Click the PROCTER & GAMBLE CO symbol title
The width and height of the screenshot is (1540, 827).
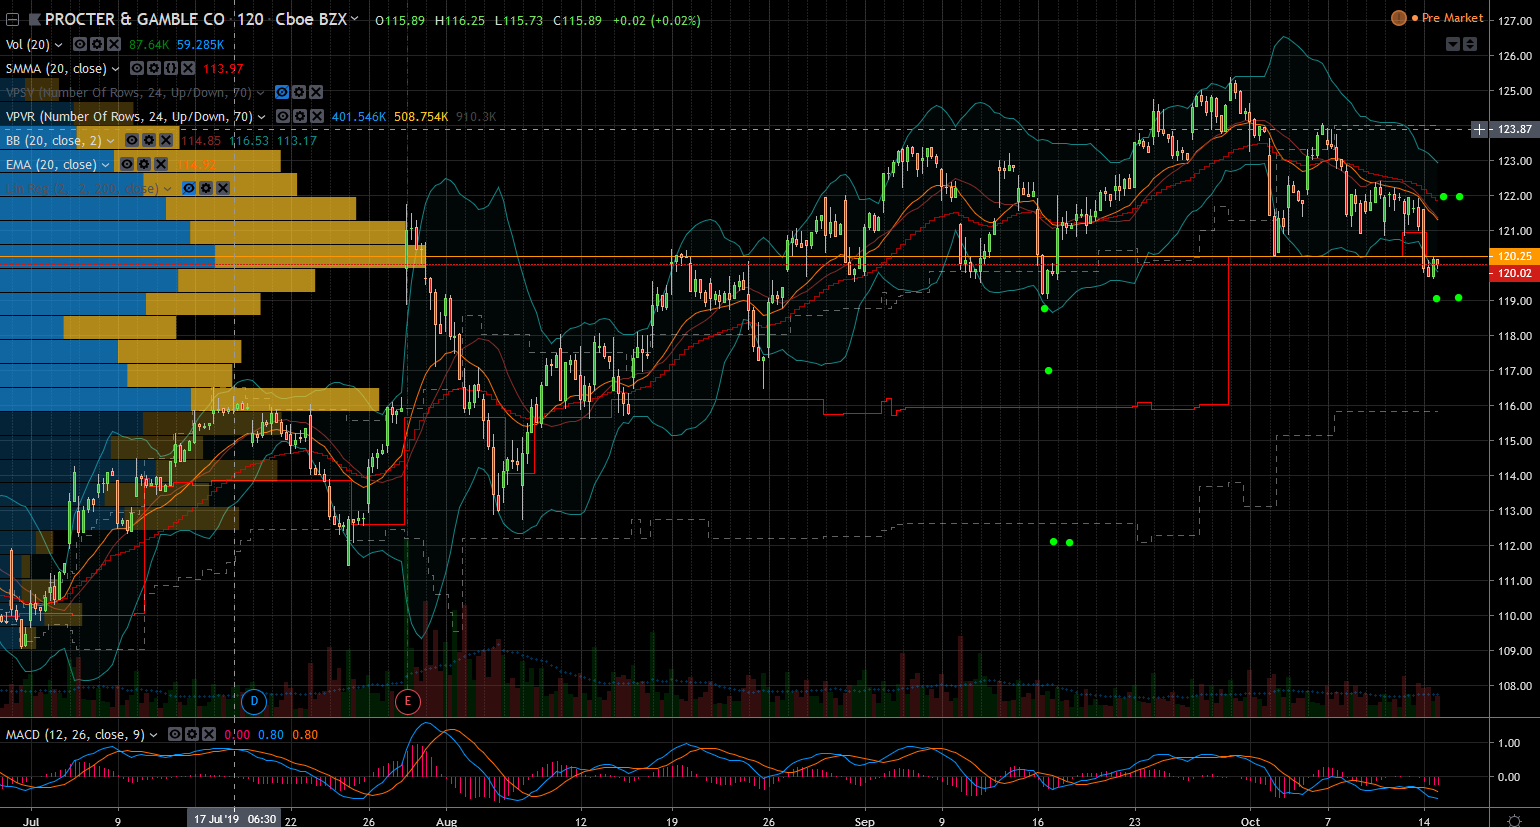coord(135,19)
